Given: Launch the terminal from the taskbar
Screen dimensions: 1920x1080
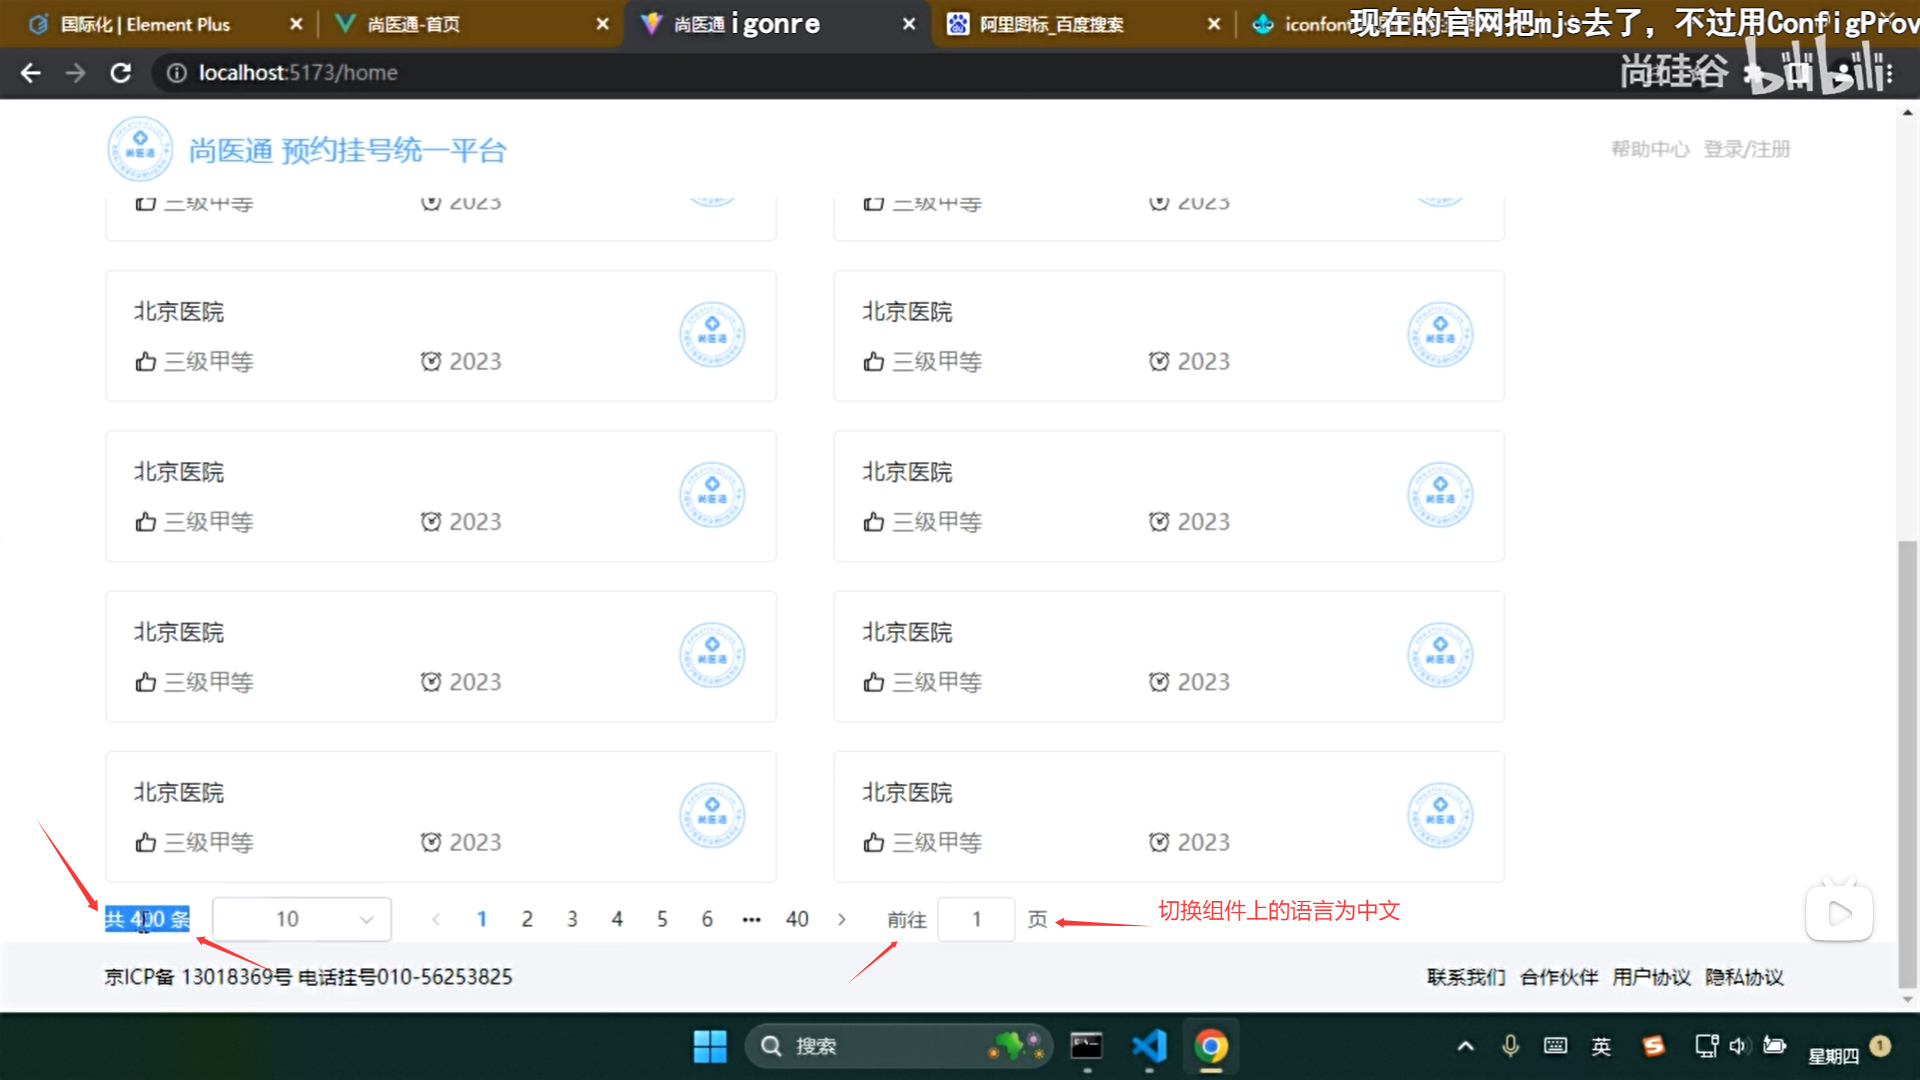Looking at the screenshot, I should tap(1086, 1046).
